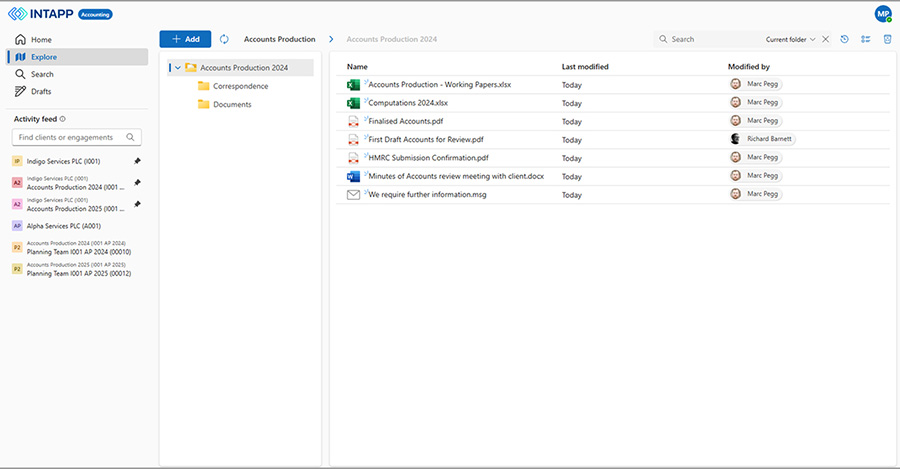Open the recent history clock icon
Image resolution: width=900 pixels, height=469 pixels.
point(845,39)
